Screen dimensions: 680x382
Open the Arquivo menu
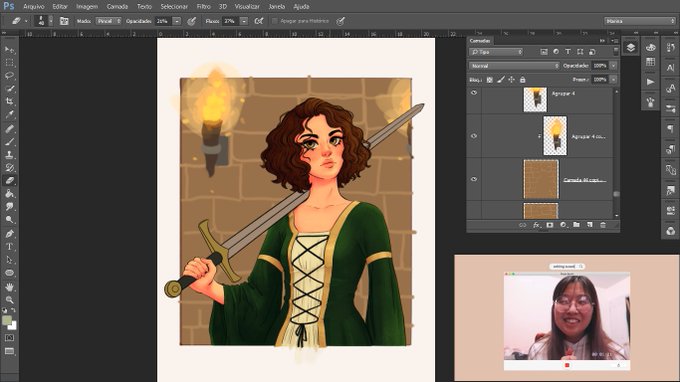[x=33, y=7]
